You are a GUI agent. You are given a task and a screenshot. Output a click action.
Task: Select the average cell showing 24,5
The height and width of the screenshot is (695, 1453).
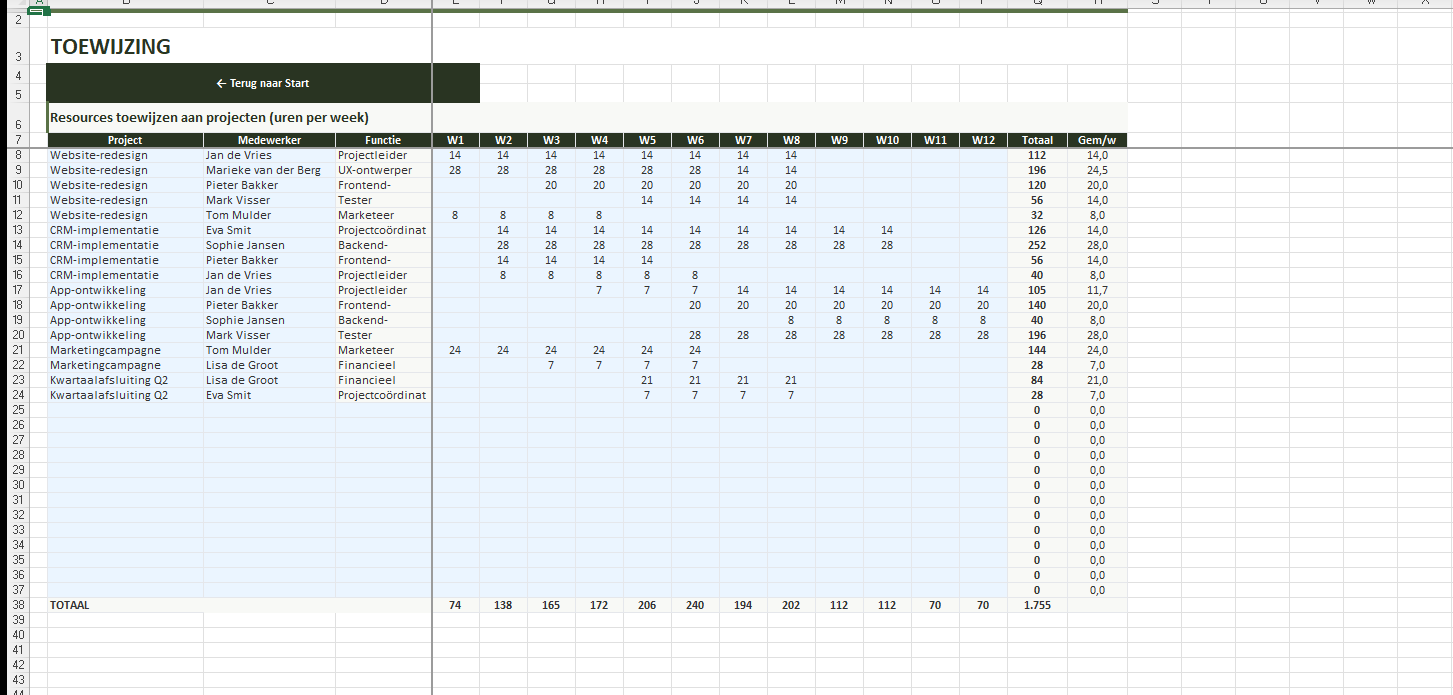pyautogui.click(x=1096, y=170)
